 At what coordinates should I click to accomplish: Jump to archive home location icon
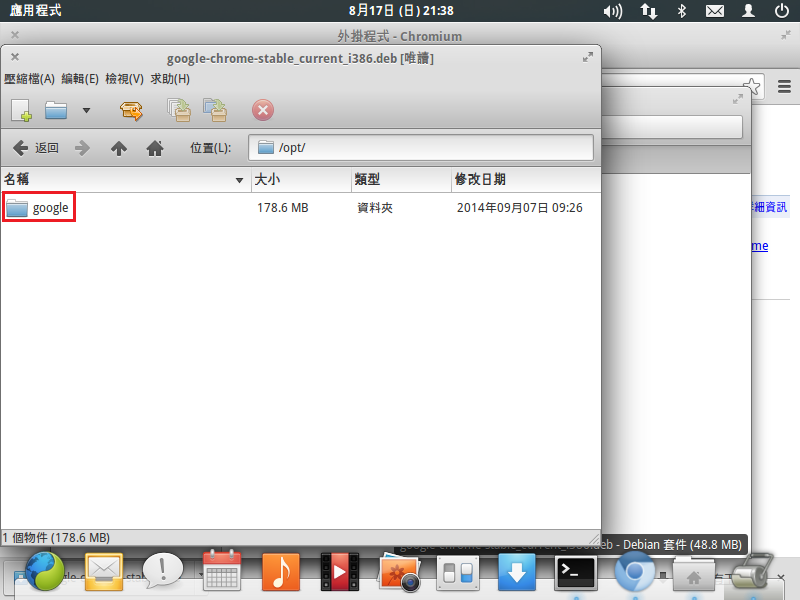click(x=155, y=148)
